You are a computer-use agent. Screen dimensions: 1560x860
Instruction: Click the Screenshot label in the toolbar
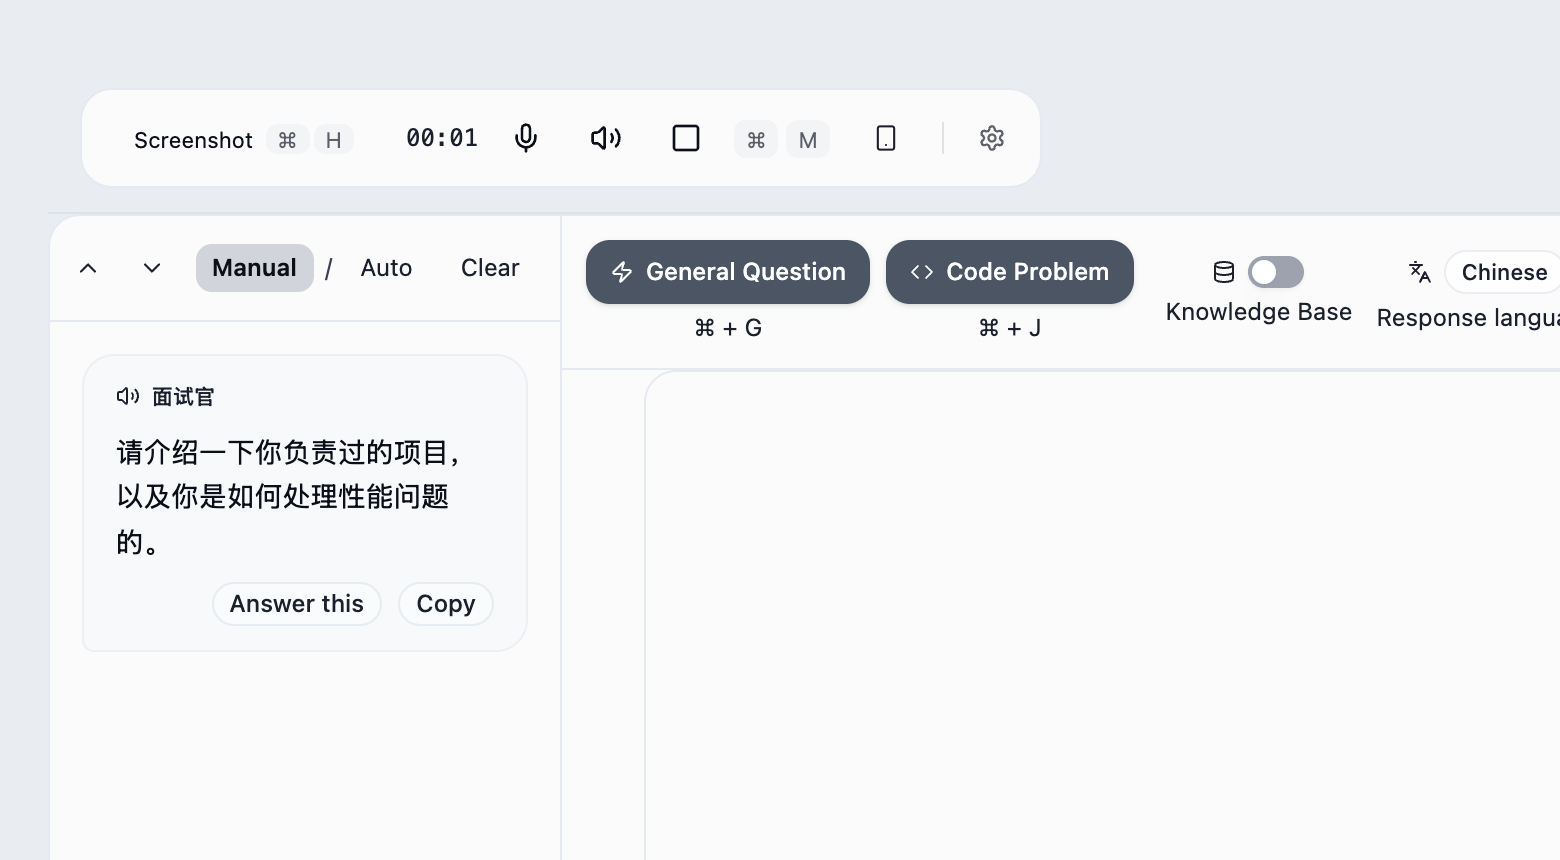coord(193,140)
